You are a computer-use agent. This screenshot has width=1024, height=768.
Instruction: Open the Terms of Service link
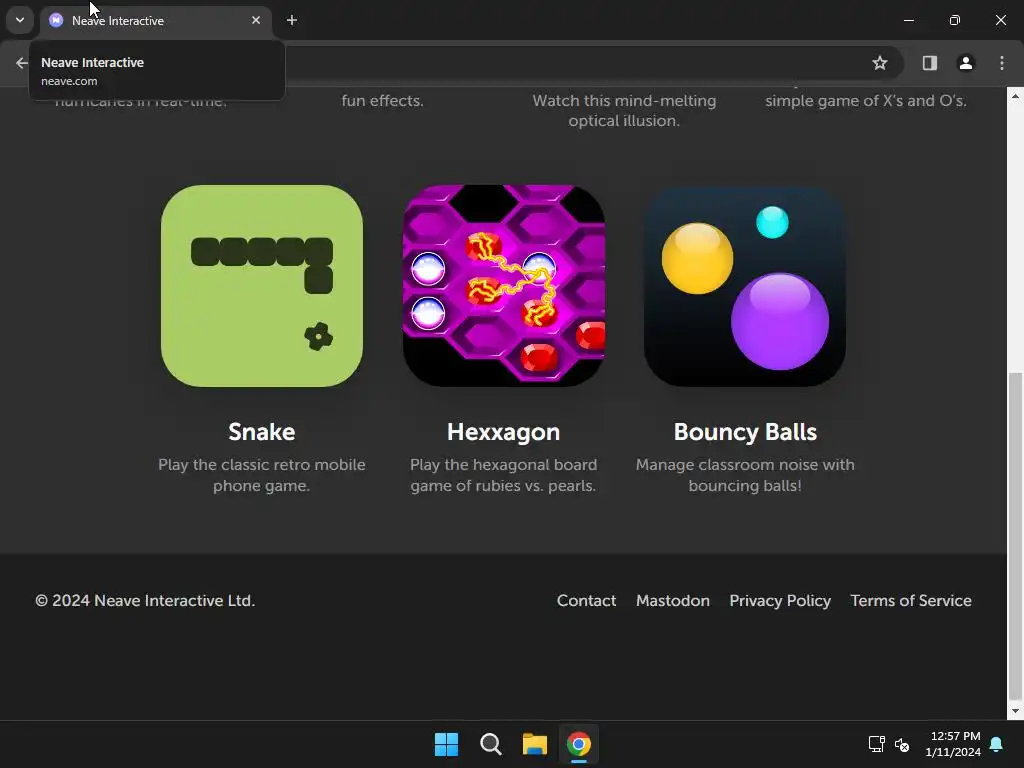point(911,600)
